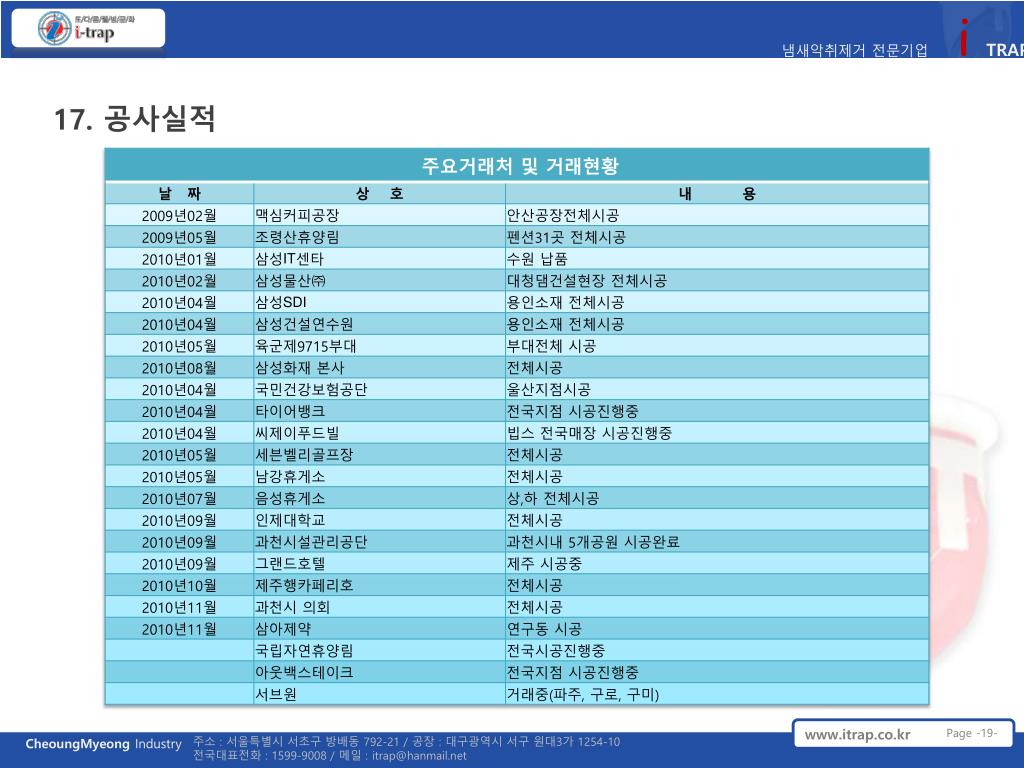Viewport: 1024px width, 768px height.
Task: Select the '아웃백스테이크' cell
Action: (379, 672)
